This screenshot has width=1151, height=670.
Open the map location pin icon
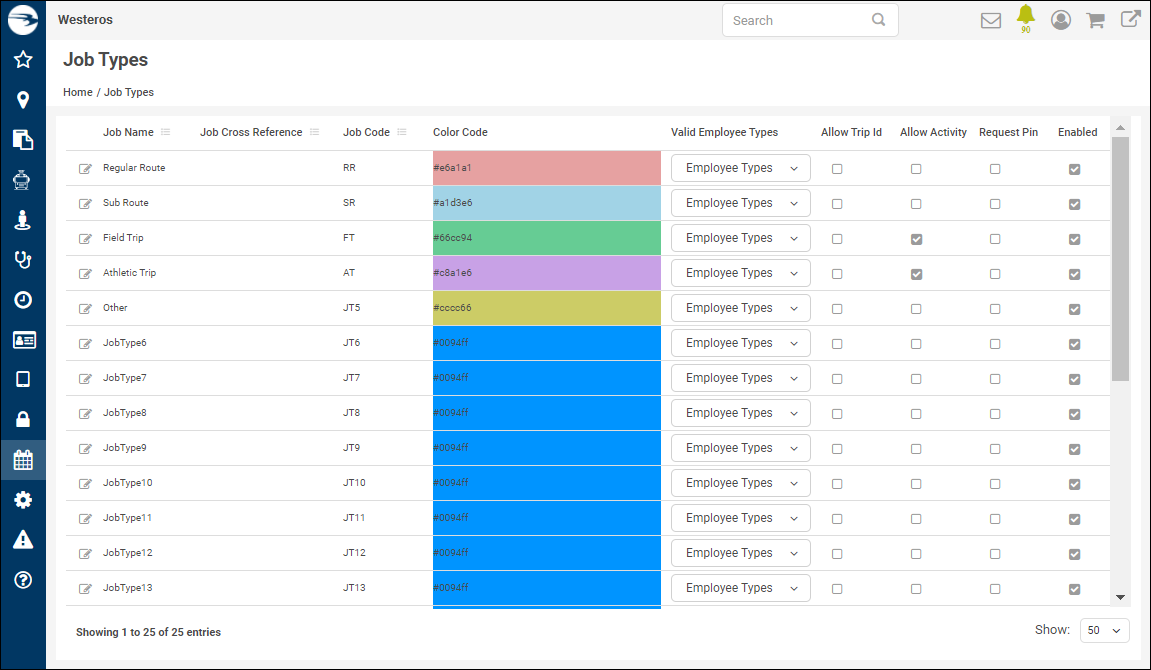coord(23,100)
